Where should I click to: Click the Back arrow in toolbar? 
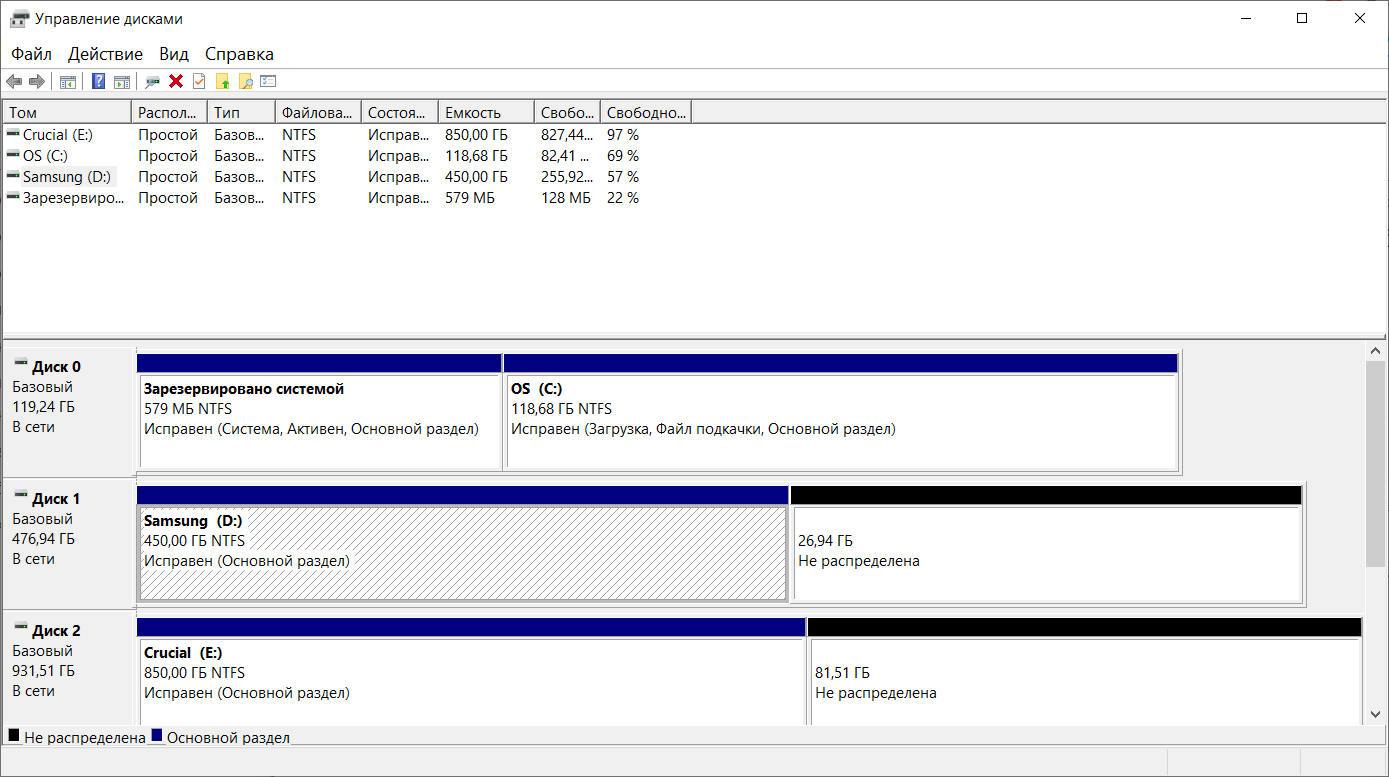point(14,81)
